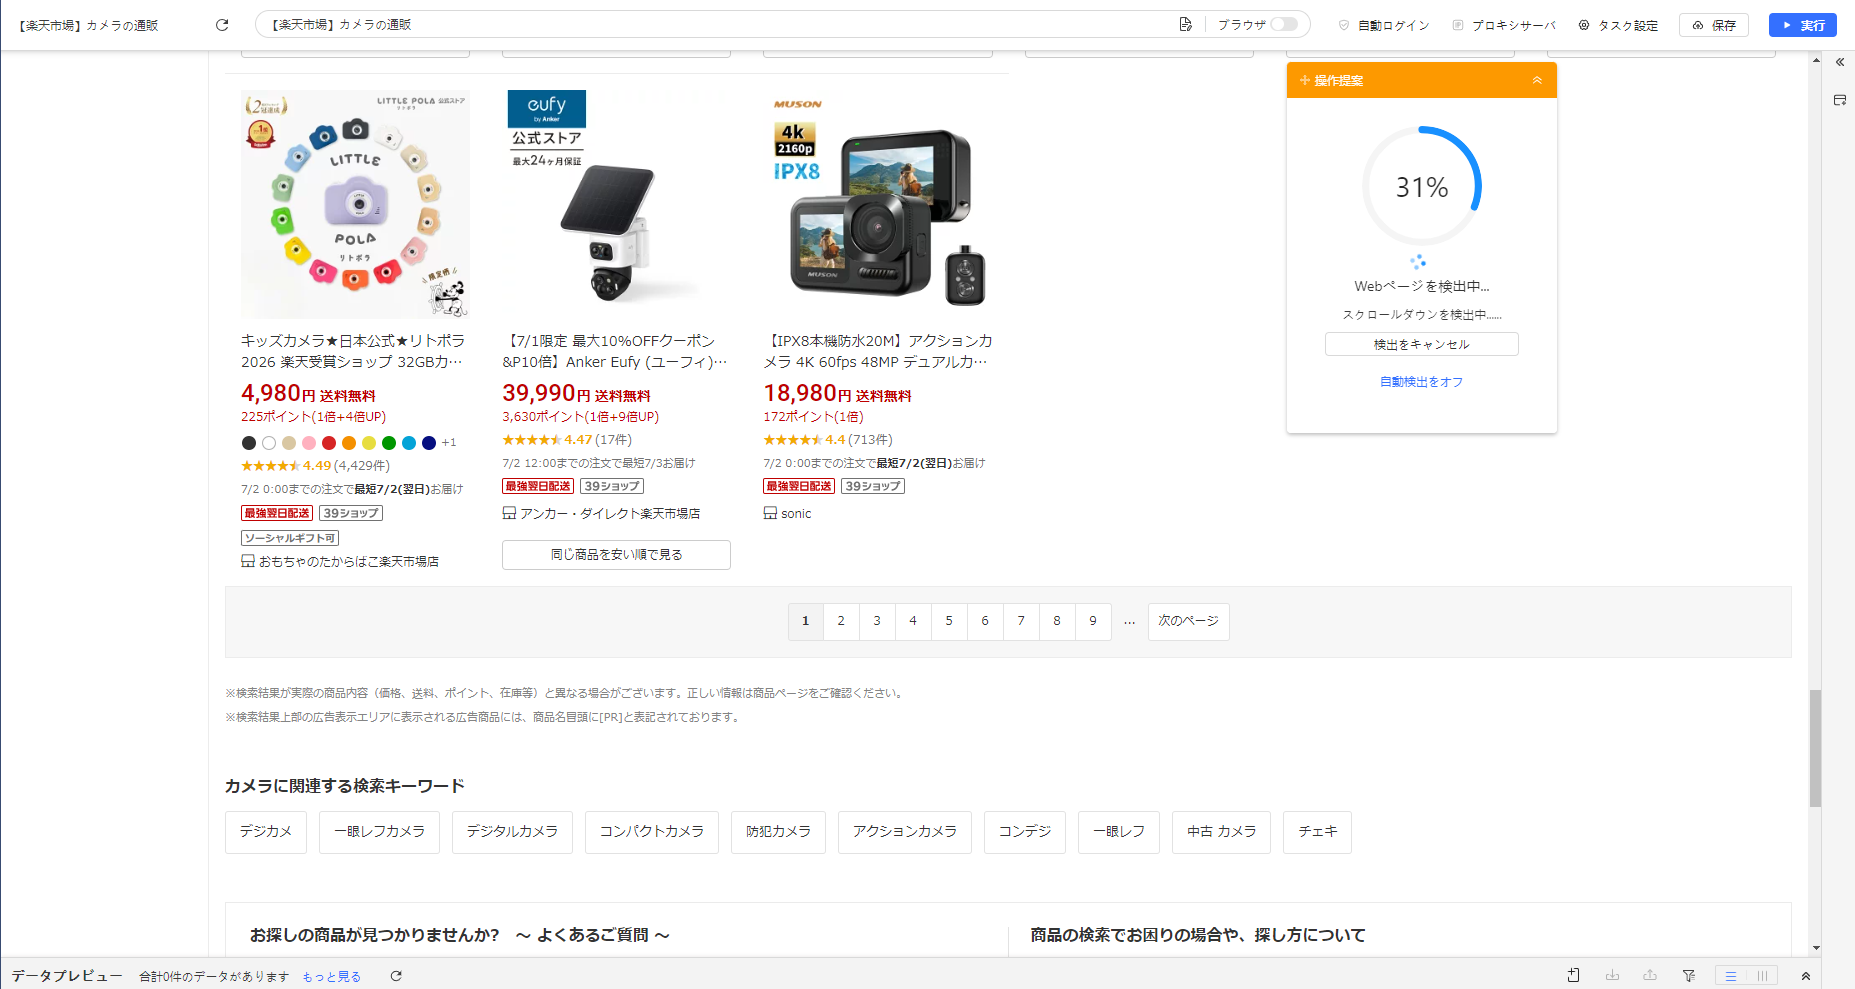
Task: Open 自動ログイン auto-login settings
Action: [x=1384, y=25]
